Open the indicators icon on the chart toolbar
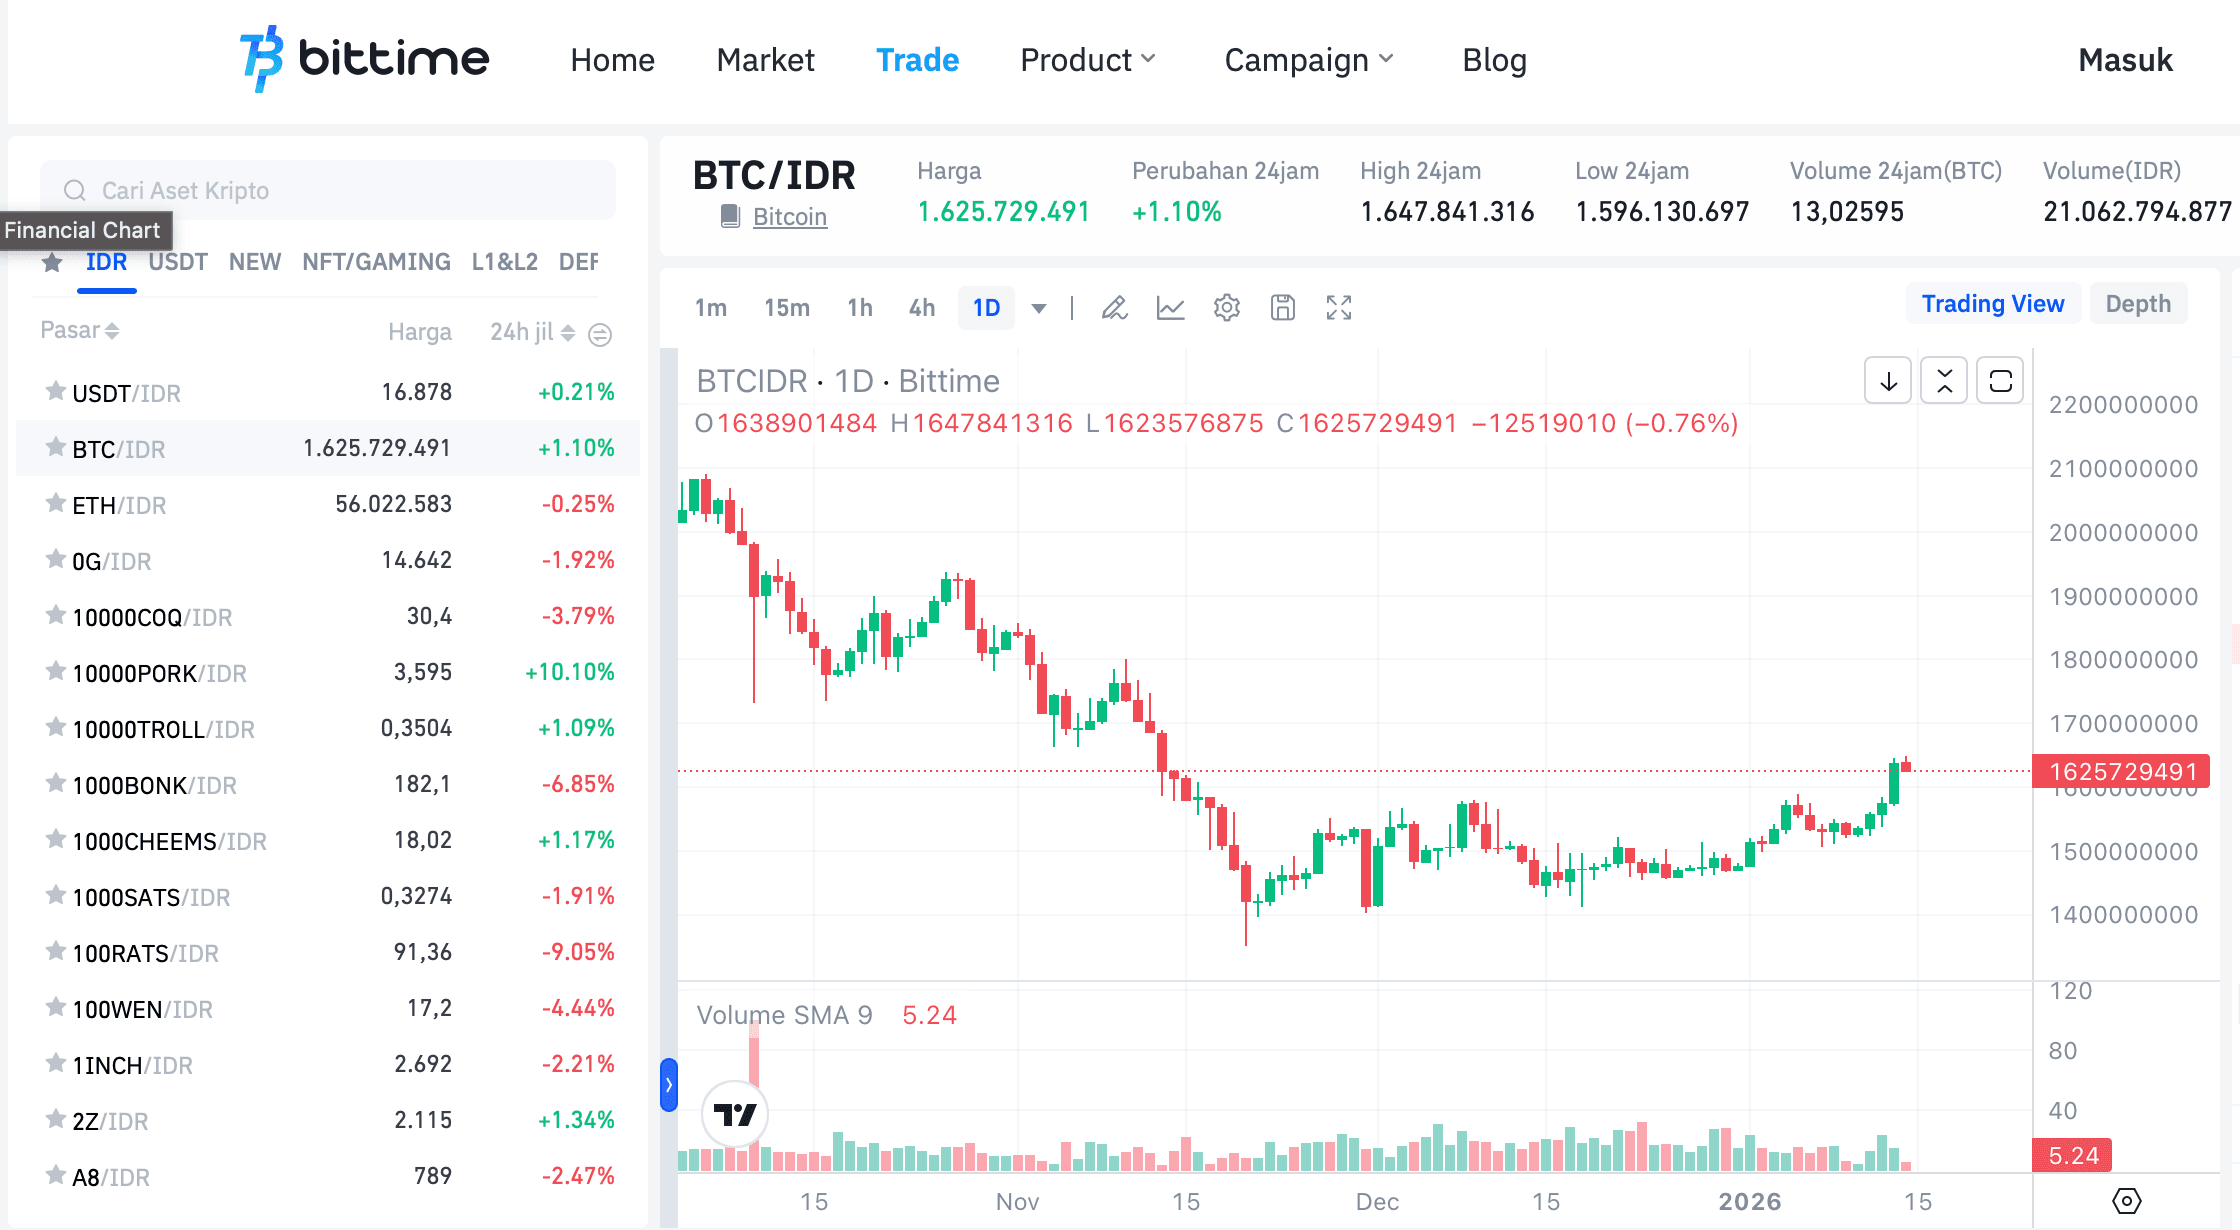 [x=1170, y=308]
